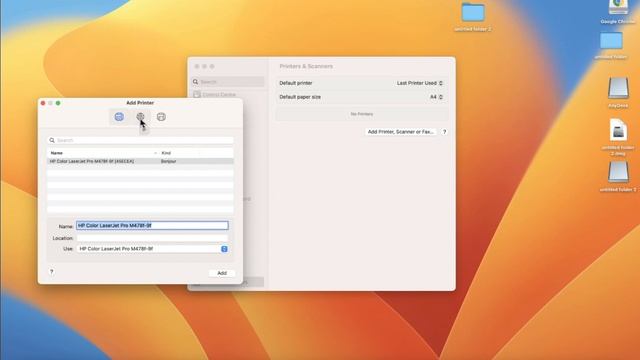640x360 pixels.
Task: Click Add Printer, Scanner or Fax button
Action: (400, 132)
